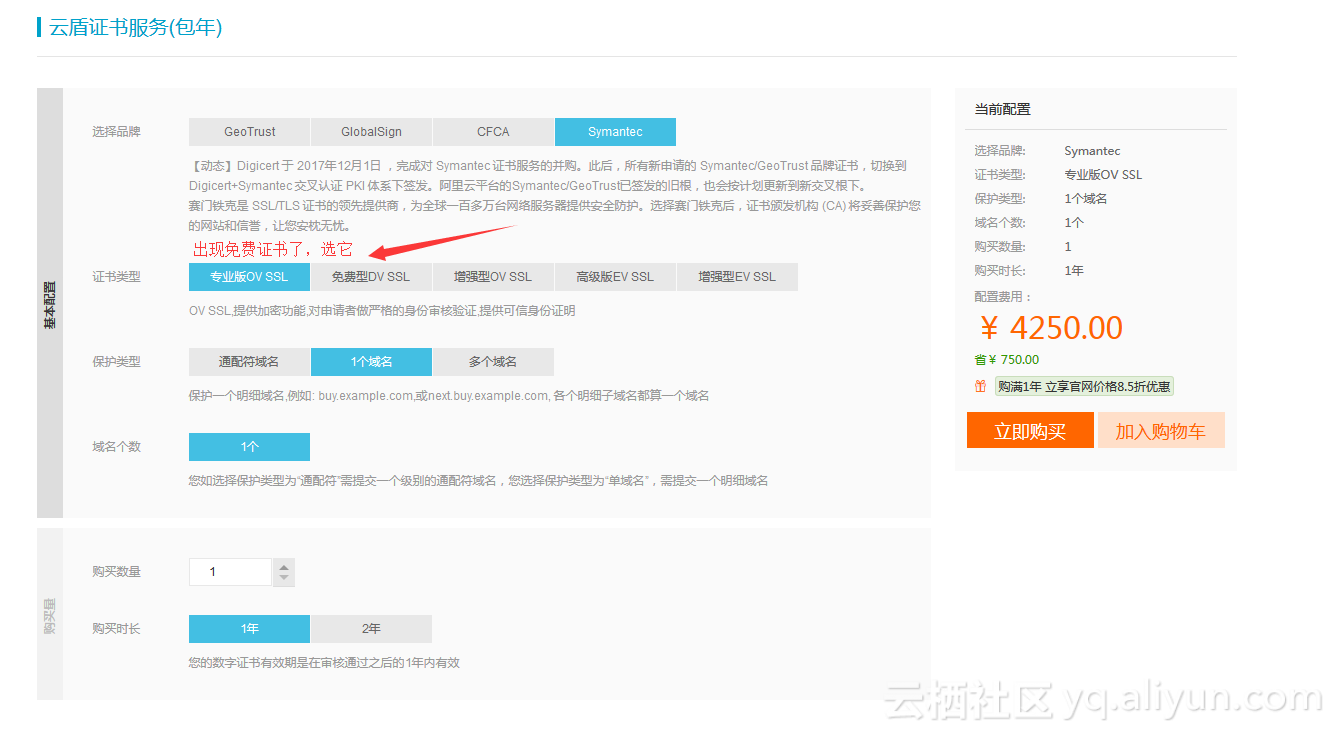Click the 购买量 section side tab
Screen dimensions: 1335x732
50,614
